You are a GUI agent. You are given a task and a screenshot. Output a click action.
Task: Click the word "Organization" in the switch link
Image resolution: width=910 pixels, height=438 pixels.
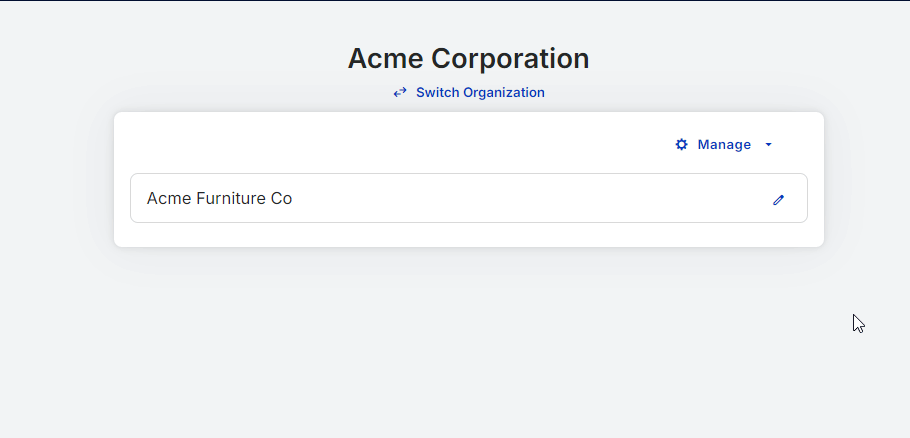504,92
